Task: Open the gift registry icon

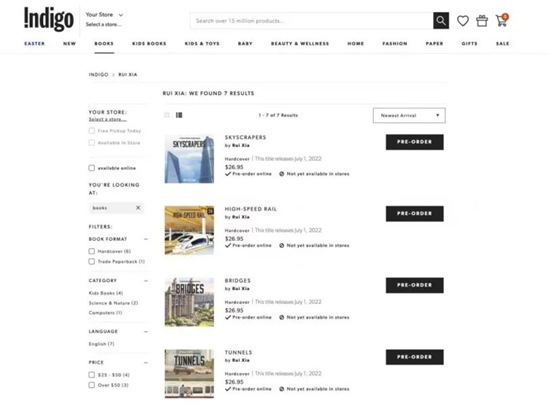Action: click(482, 21)
